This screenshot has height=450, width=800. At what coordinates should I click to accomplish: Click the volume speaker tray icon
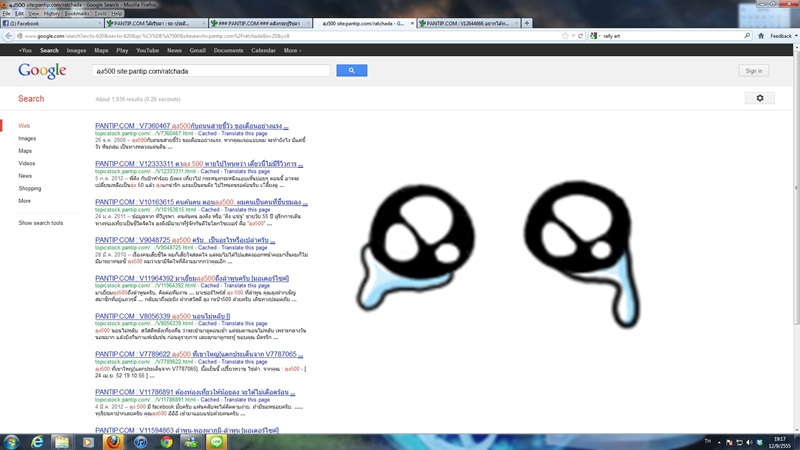pyautogui.click(x=749, y=442)
